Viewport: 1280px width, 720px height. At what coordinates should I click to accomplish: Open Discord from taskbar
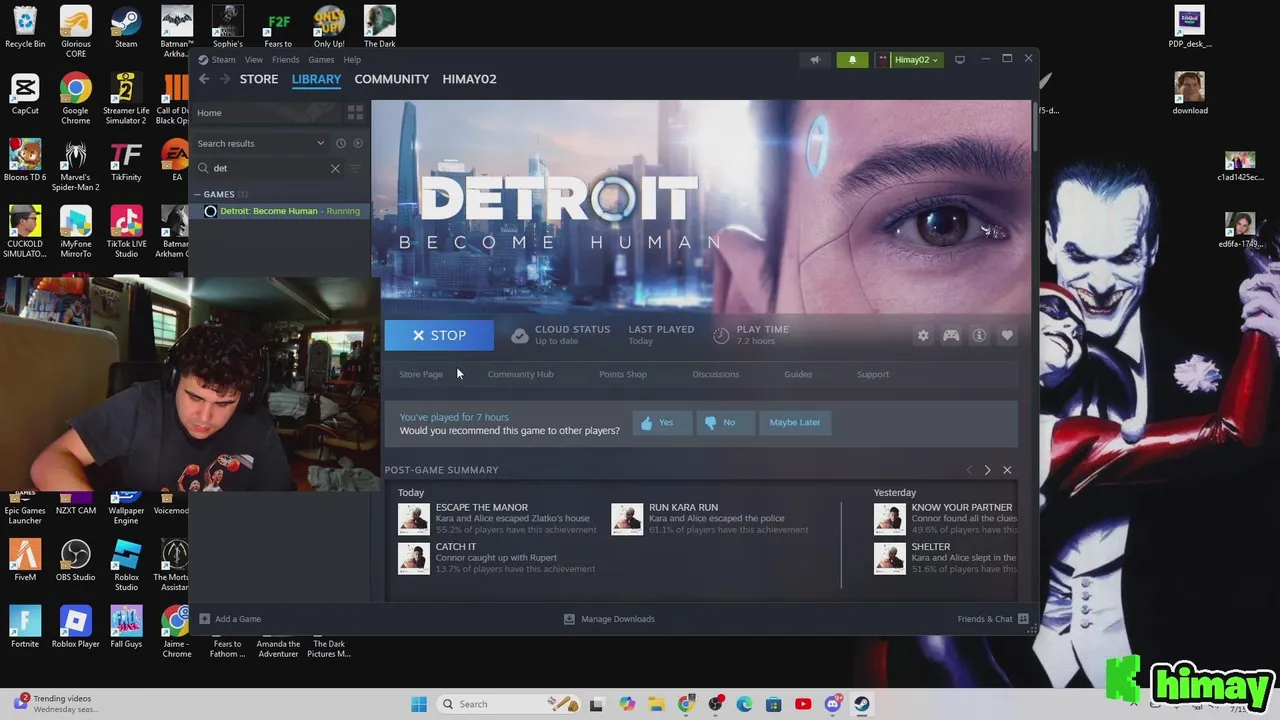click(x=833, y=704)
